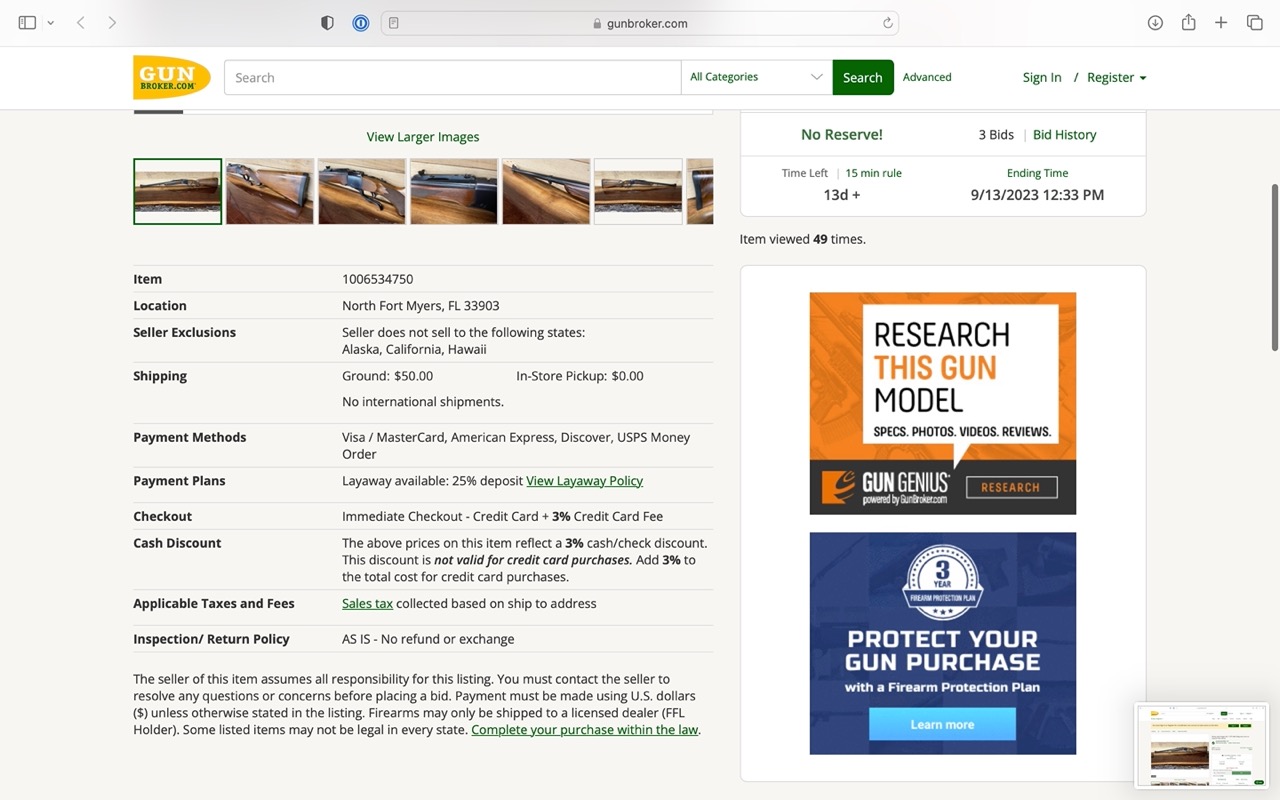The image size is (1280, 800).
Task: Open the Sales tax link
Action: tap(367, 604)
